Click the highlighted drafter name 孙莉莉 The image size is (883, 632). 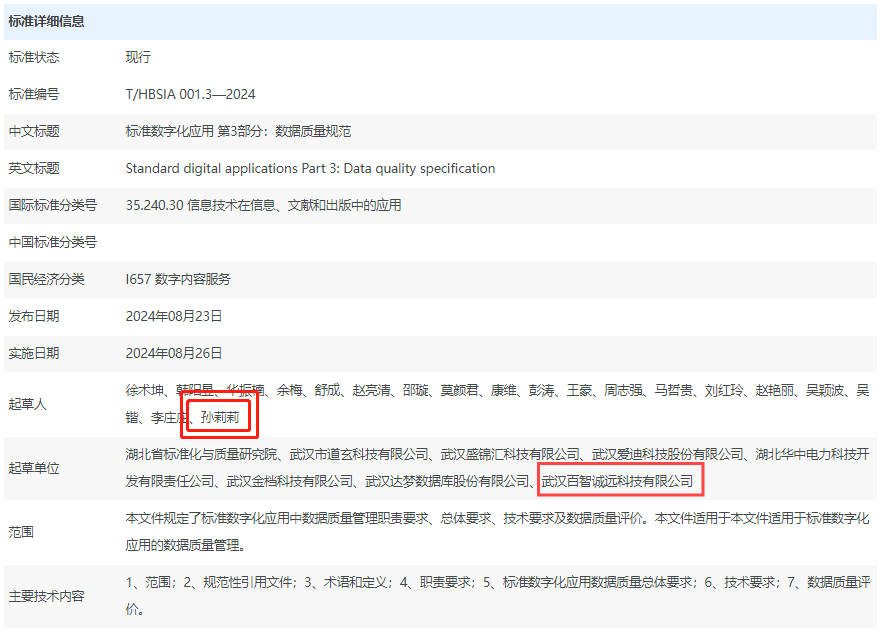pyautogui.click(x=220, y=417)
